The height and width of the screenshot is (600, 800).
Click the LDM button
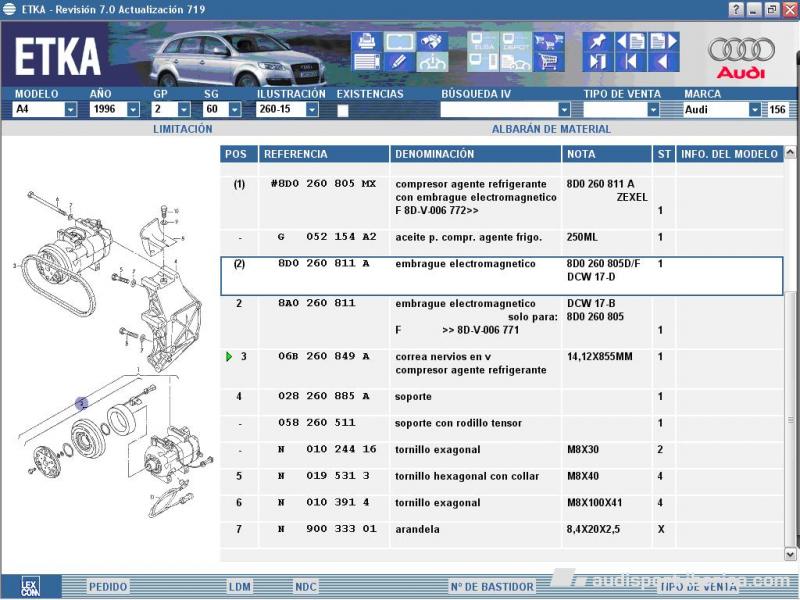point(240,587)
